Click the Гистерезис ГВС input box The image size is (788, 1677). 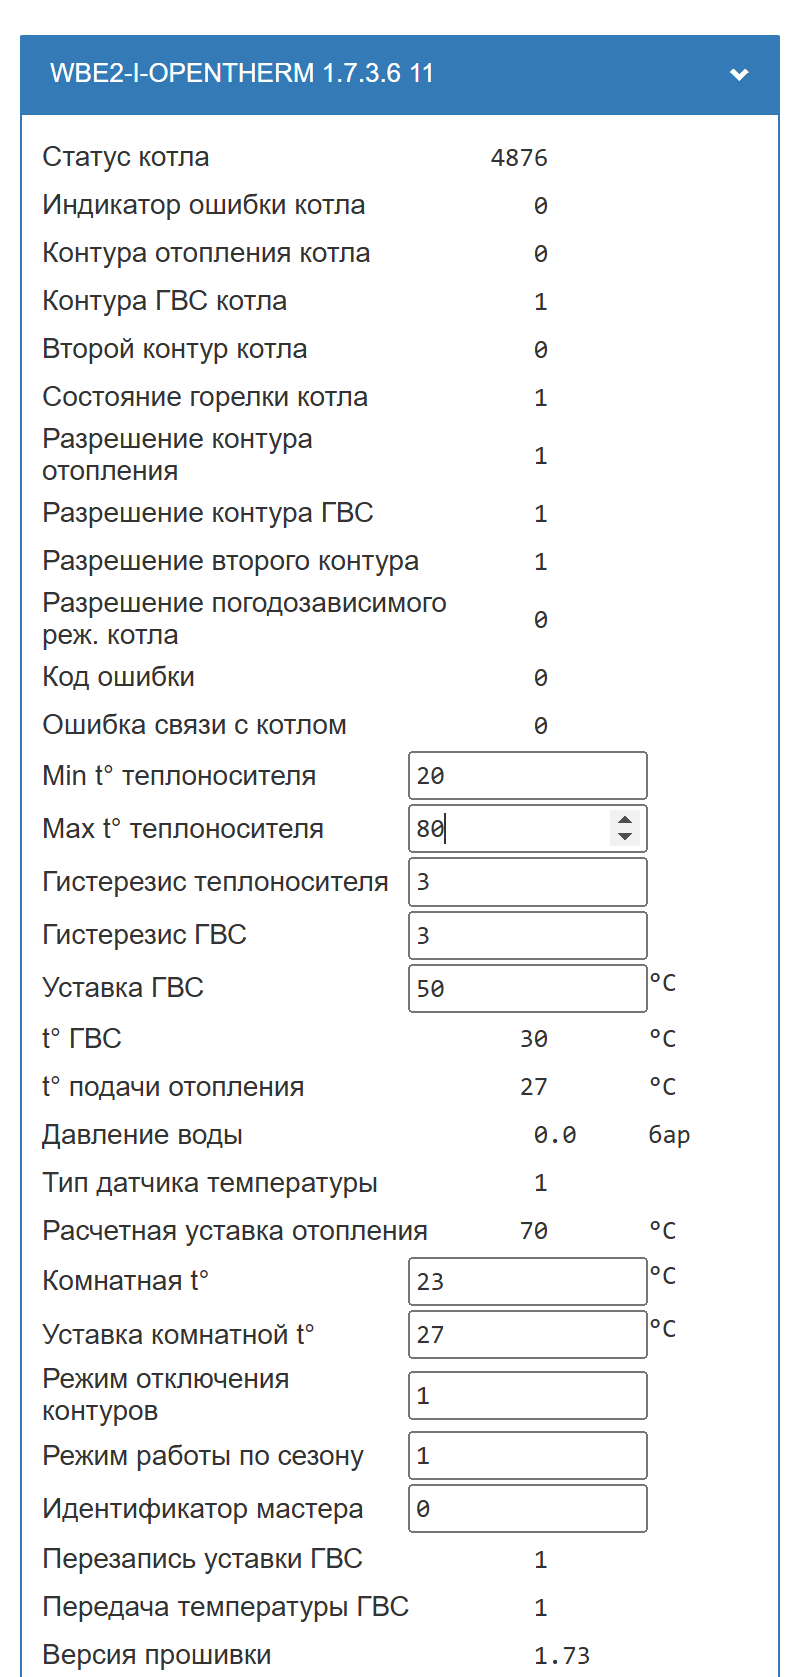pyautogui.click(x=528, y=935)
